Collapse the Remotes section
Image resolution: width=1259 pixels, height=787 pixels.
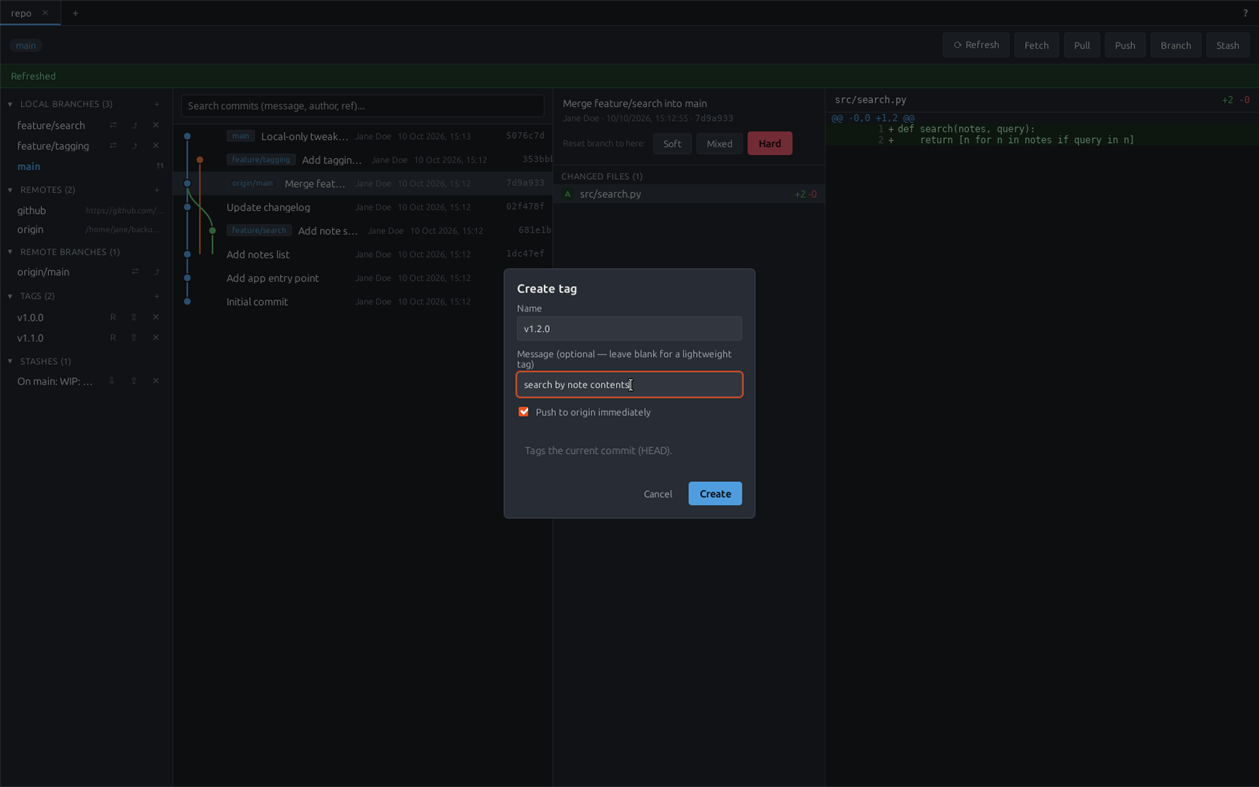point(10,190)
